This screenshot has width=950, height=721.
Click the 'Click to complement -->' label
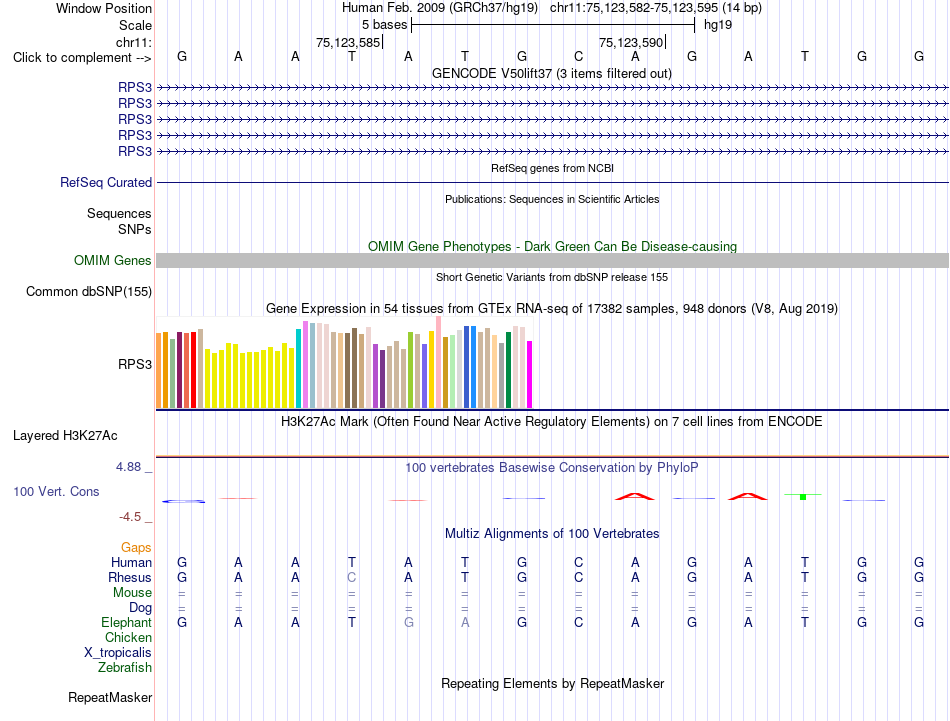click(82, 58)
